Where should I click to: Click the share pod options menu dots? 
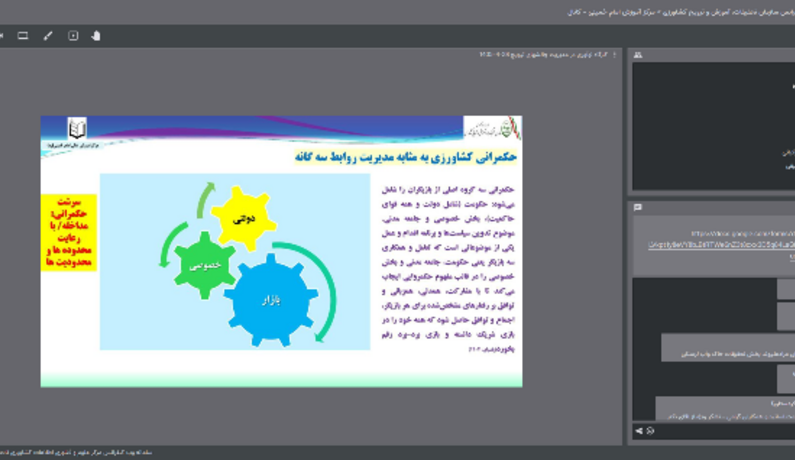click(x=615, y=55)
